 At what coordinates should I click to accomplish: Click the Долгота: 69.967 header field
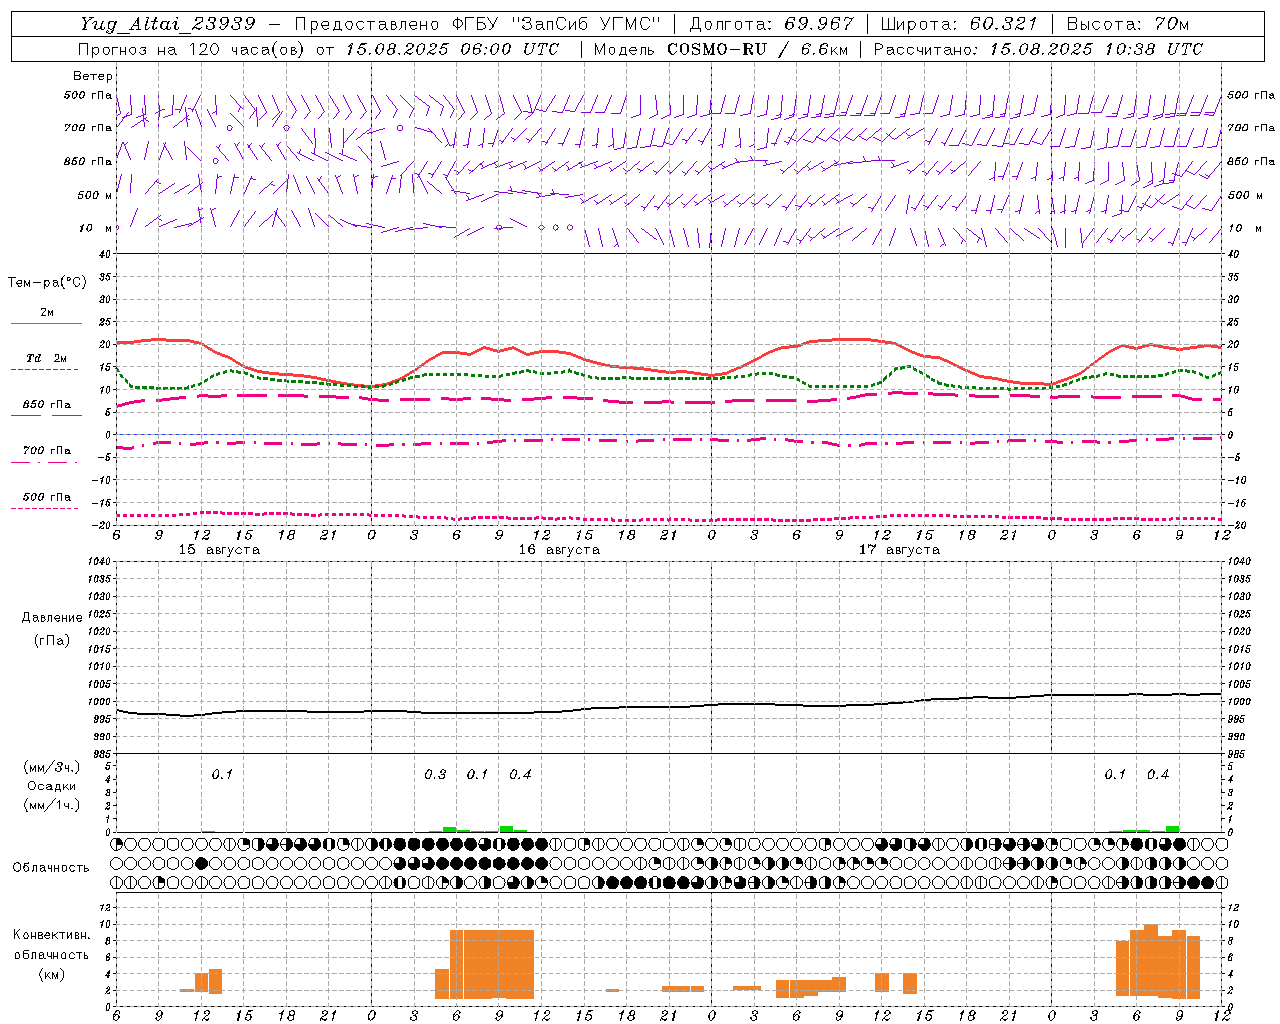(x=772, y=24)
